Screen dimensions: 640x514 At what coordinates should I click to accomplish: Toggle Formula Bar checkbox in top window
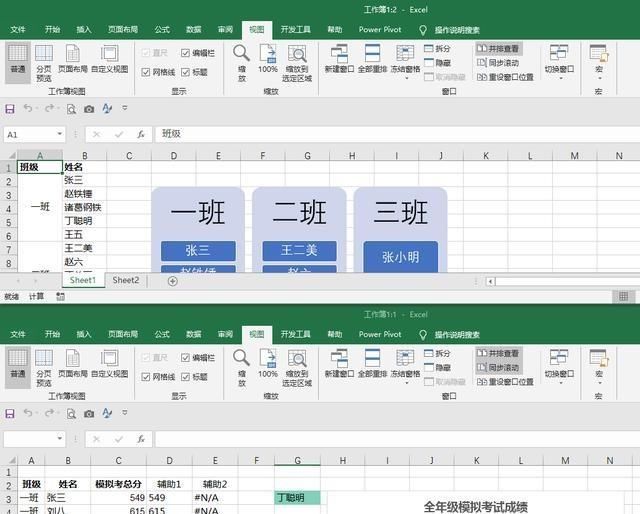tap(198, 53)
